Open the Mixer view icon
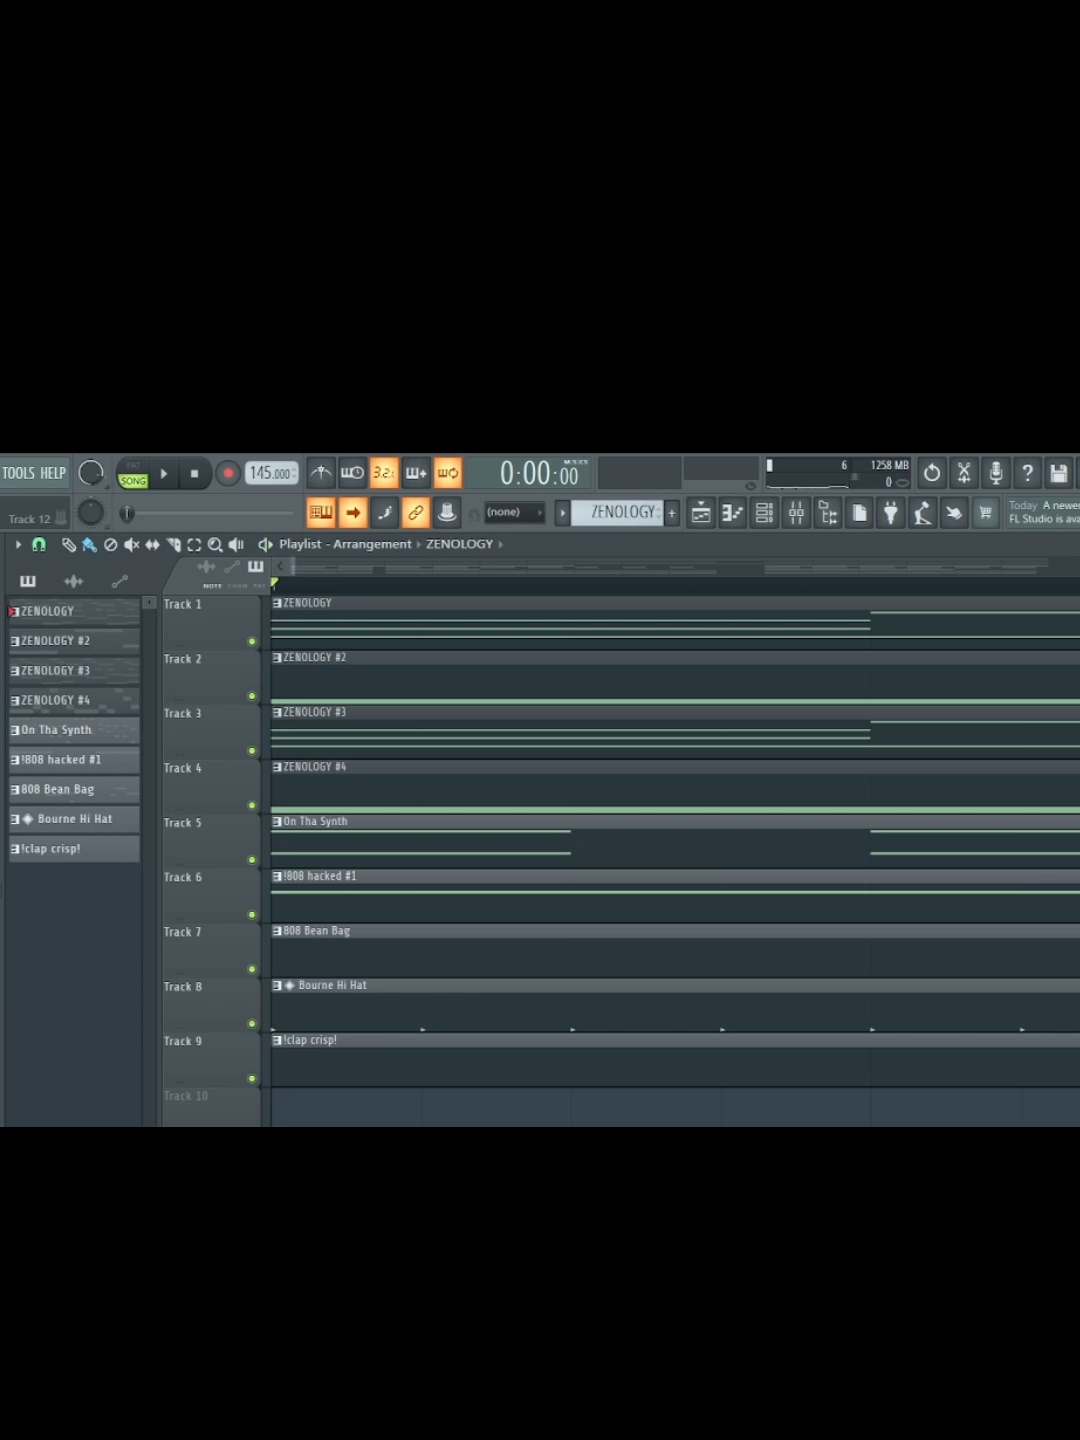The width and height of the screenshot is (1080, 1440). pyautogui.click(x=796, y=513)
